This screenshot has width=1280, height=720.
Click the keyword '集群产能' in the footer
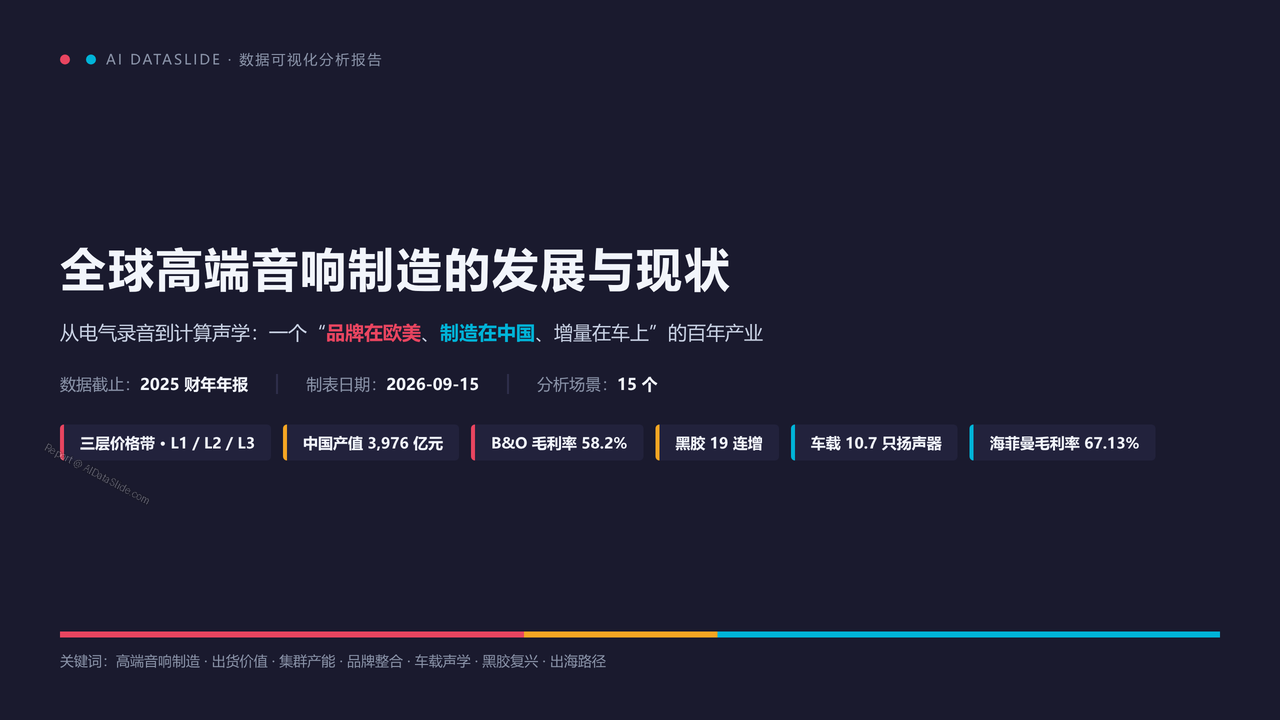tap(307, 661)
